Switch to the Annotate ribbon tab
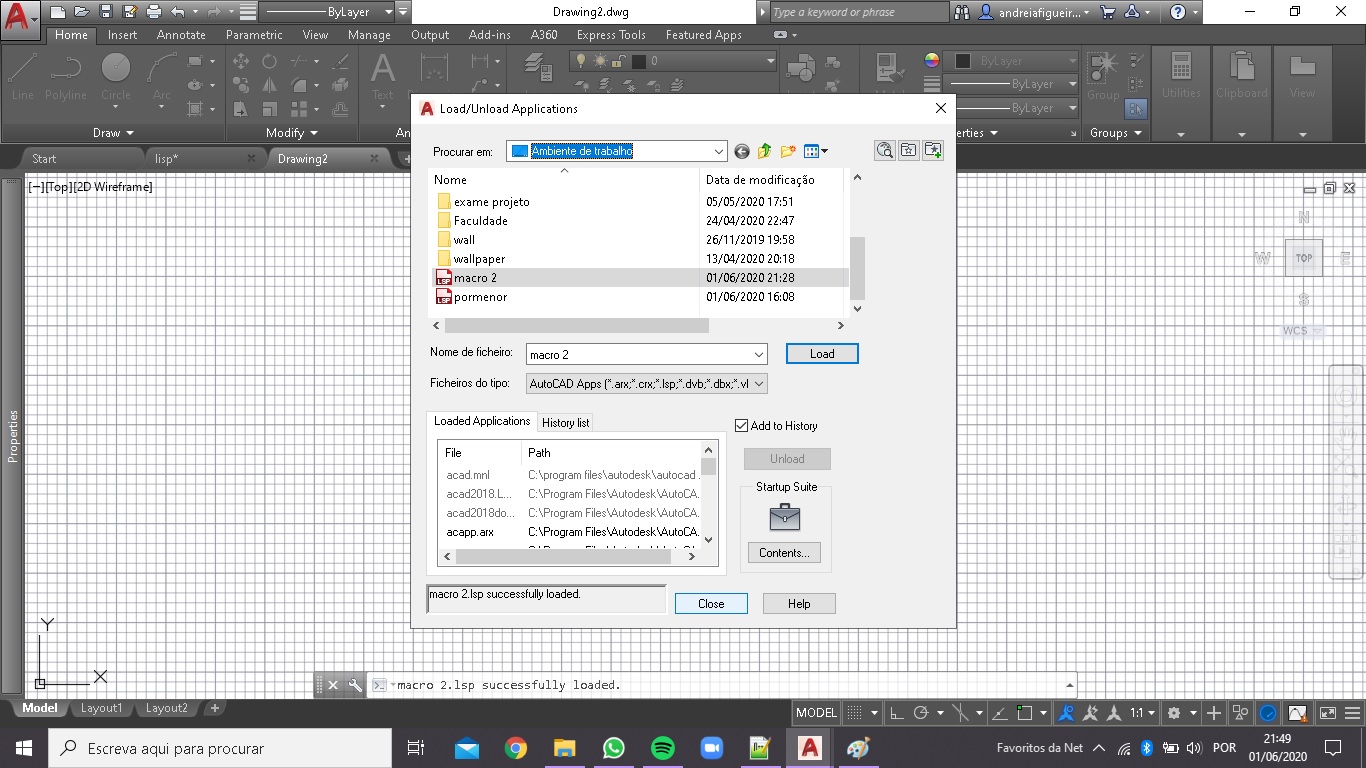The width and height of the screenshot is (1366, 768). point(181,34)
